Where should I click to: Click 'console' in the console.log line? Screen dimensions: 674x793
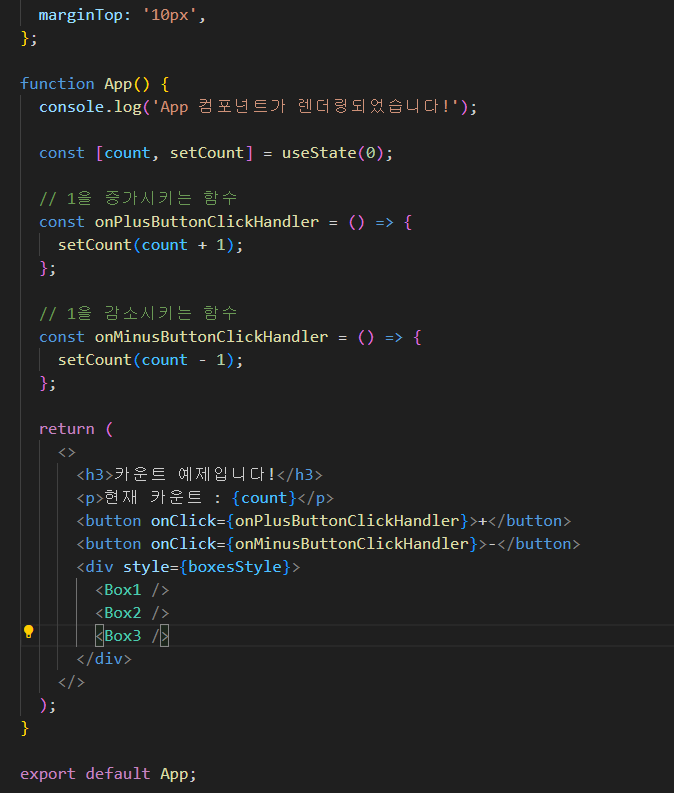coord(72,107)
